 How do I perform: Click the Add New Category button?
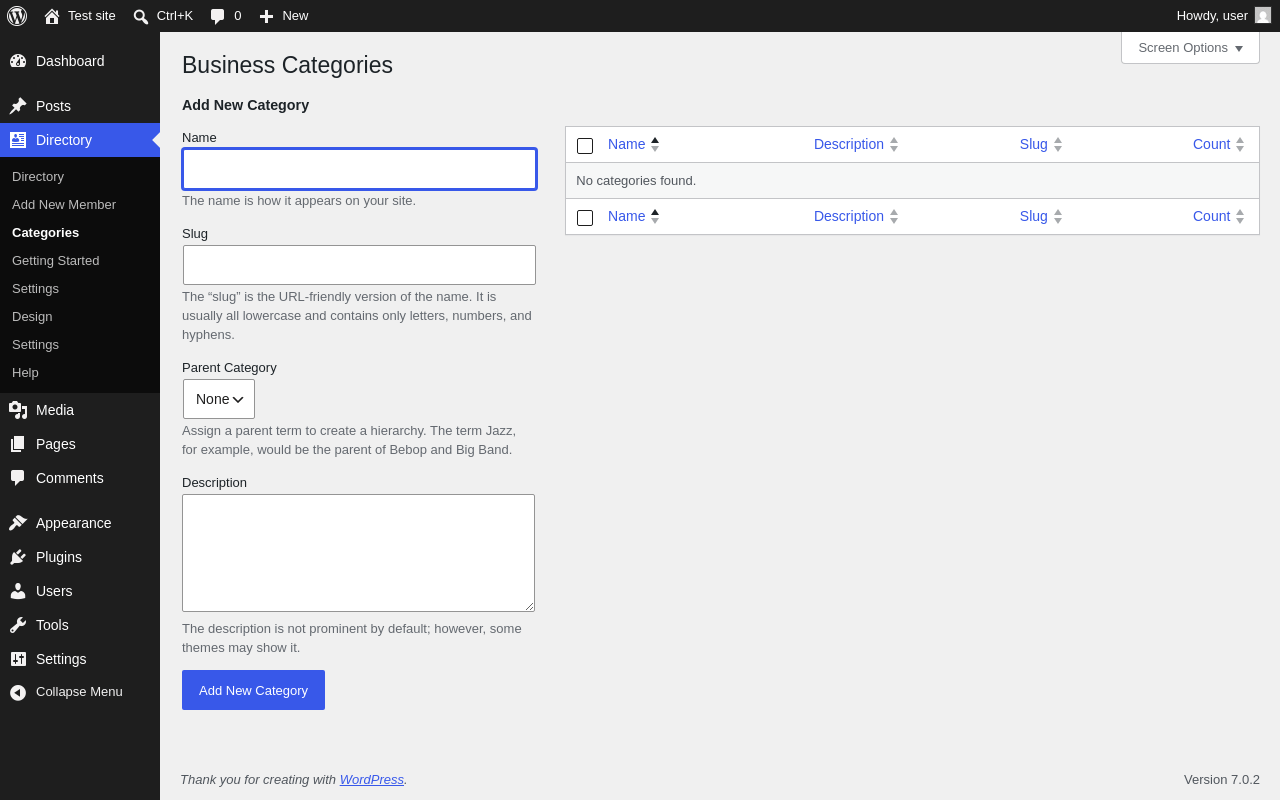[253, 690]
